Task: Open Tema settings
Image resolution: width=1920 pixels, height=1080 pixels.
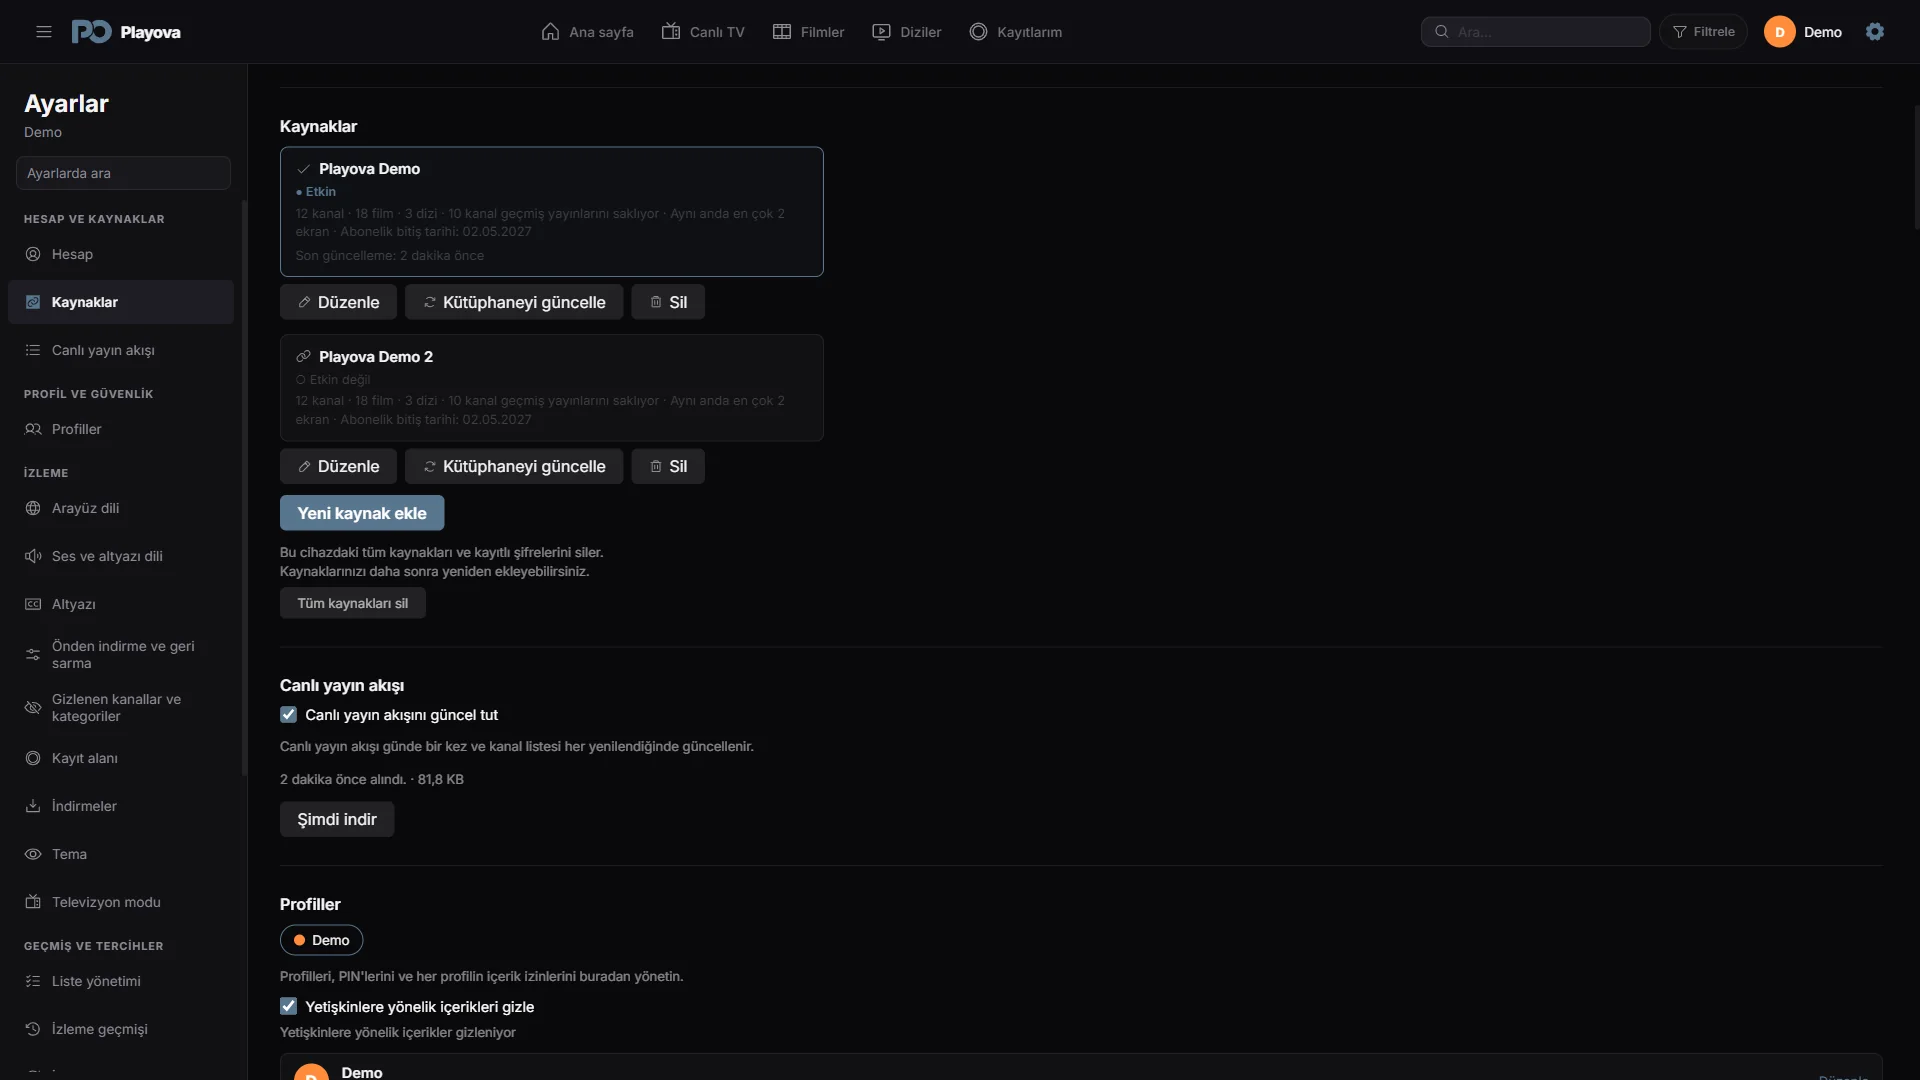Action: tap(121, 854)
